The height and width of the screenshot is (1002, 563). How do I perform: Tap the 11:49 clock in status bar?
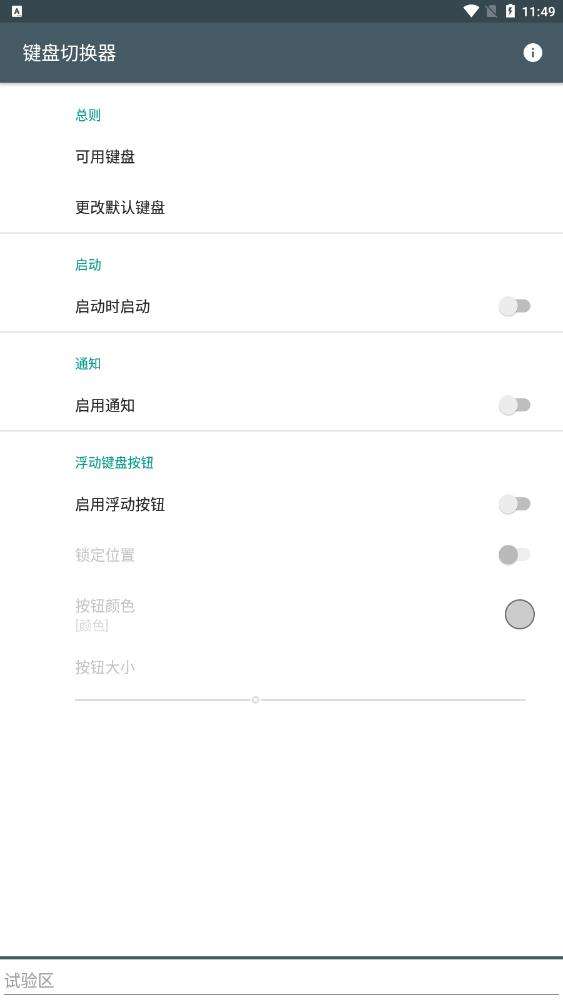538,12
